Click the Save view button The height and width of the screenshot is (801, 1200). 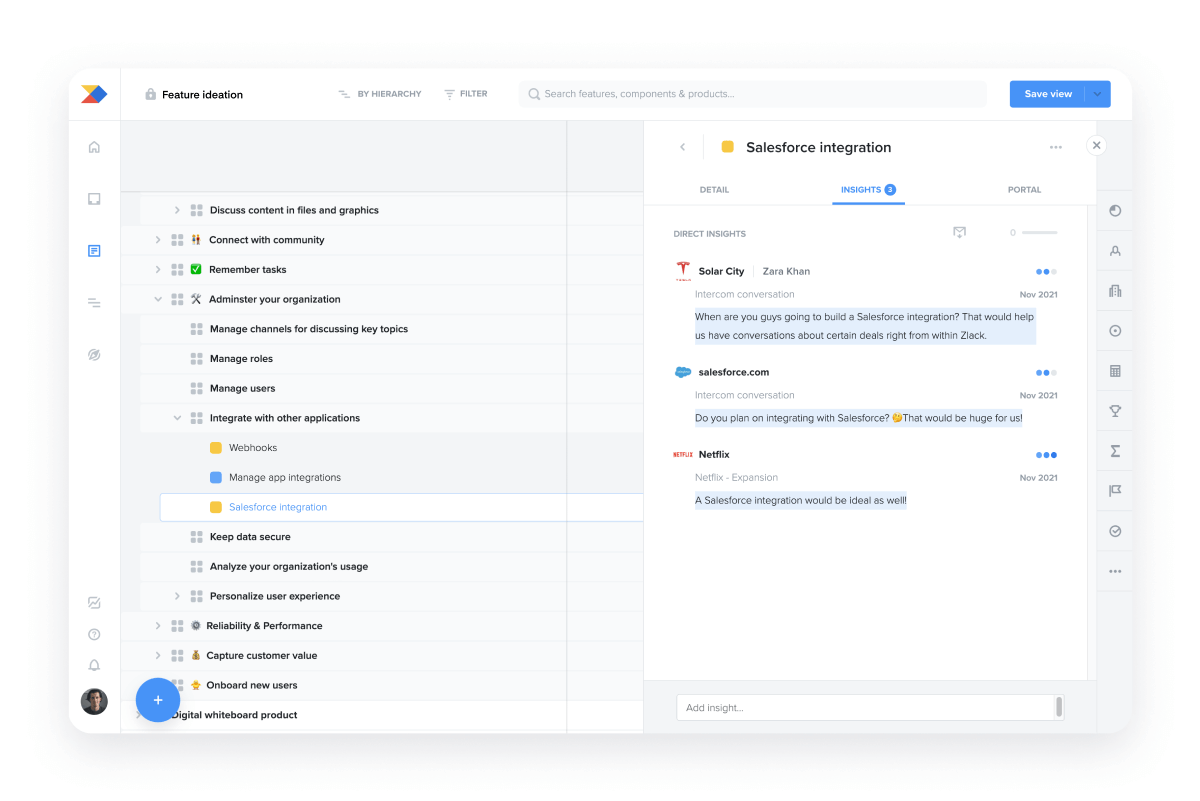point(1048,94)
